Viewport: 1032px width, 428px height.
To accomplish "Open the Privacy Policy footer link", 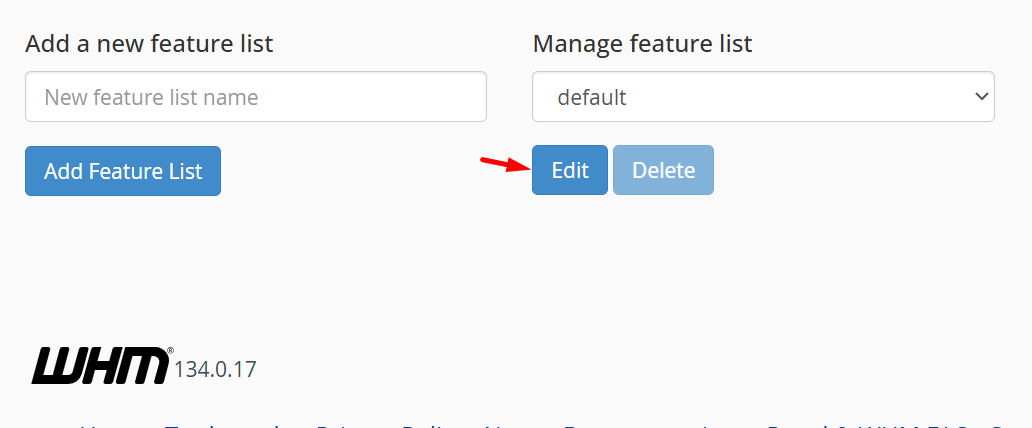I will pos(388,425).
